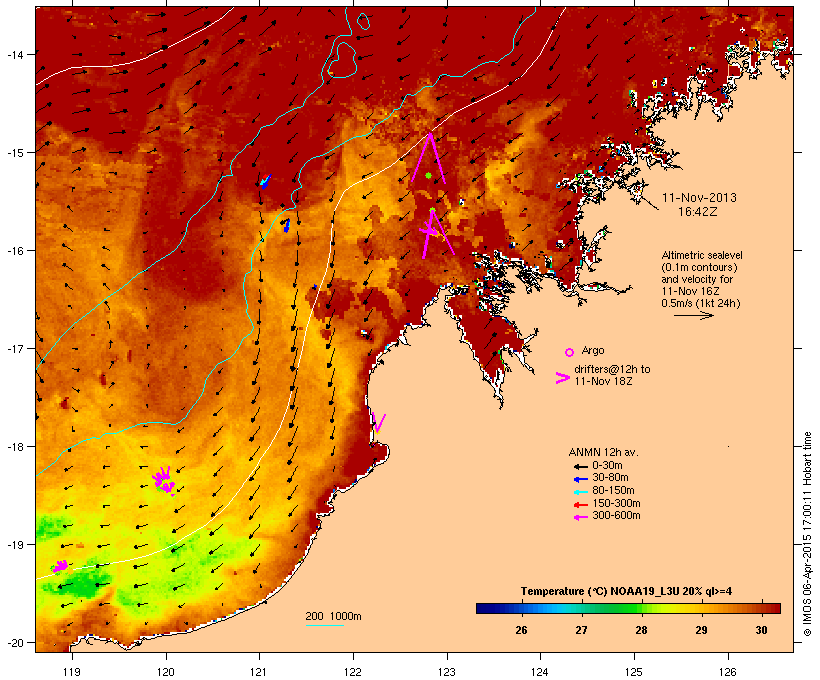Click the longitude axis label 119

pos(72,672)
